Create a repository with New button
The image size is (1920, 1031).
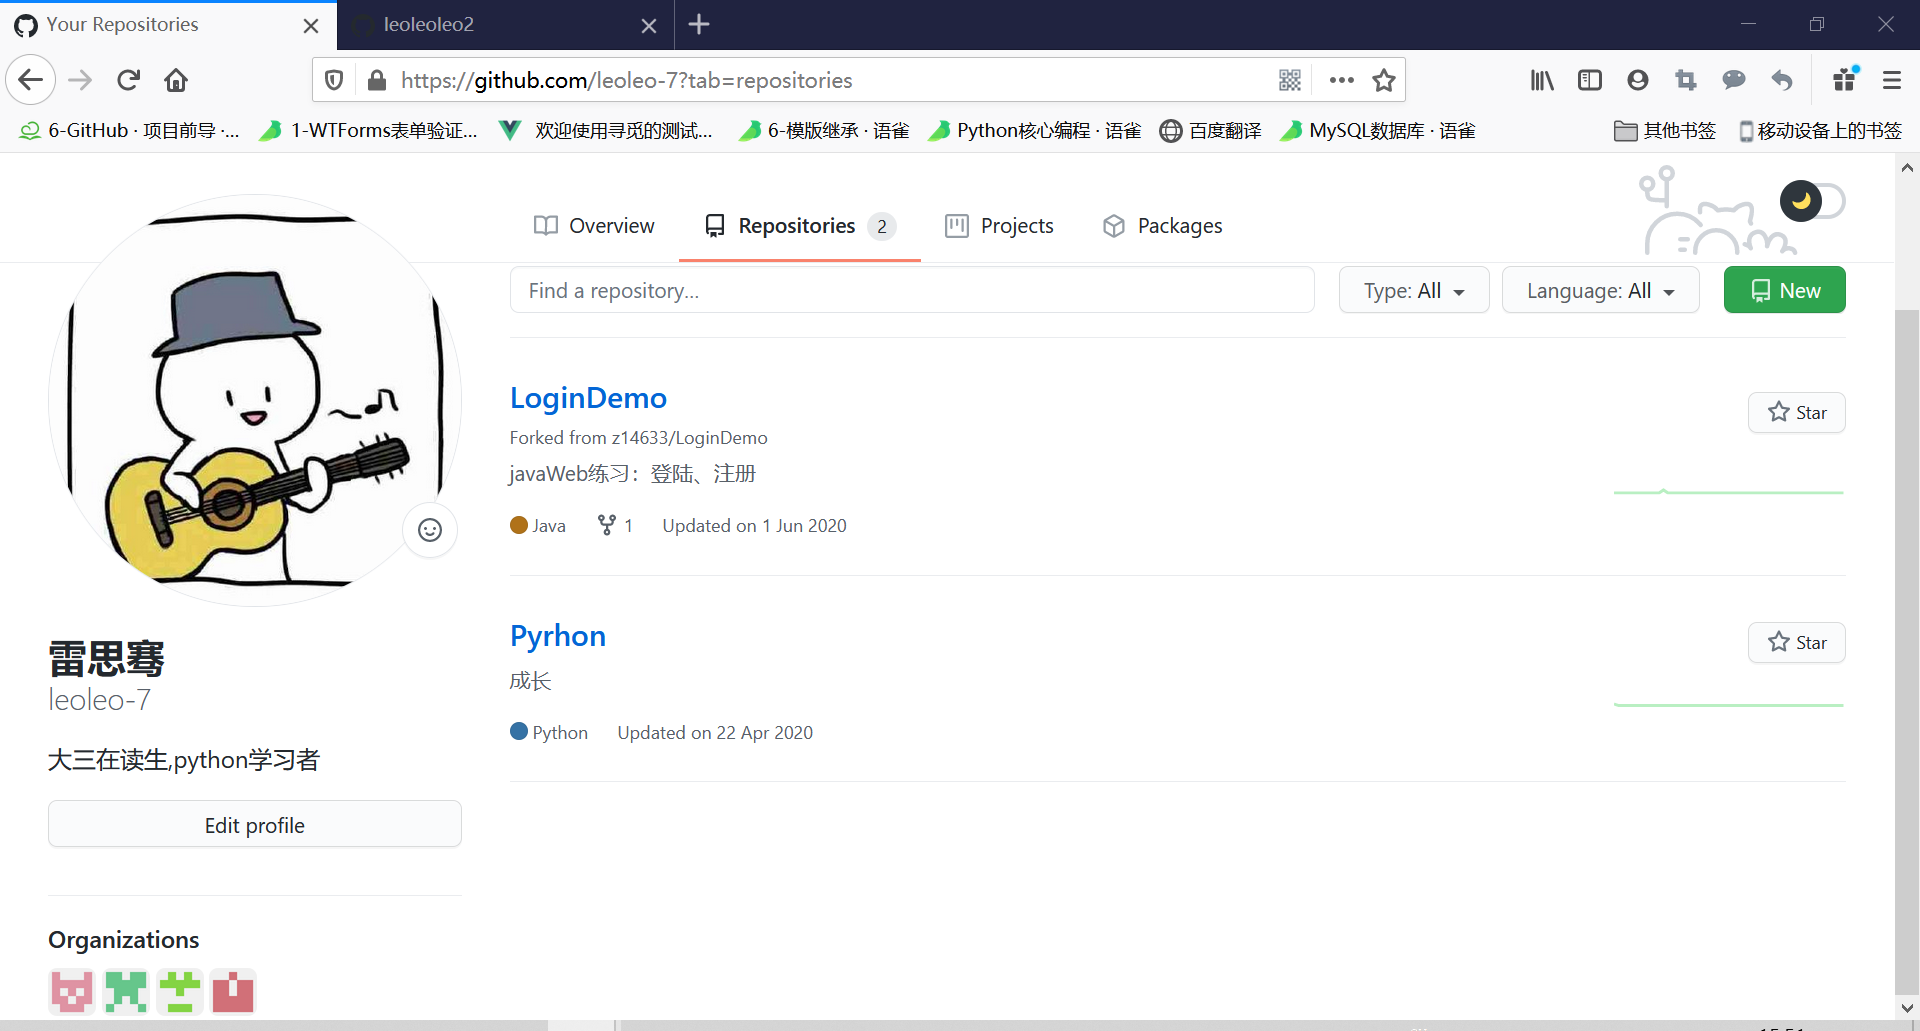(1784, 290)
